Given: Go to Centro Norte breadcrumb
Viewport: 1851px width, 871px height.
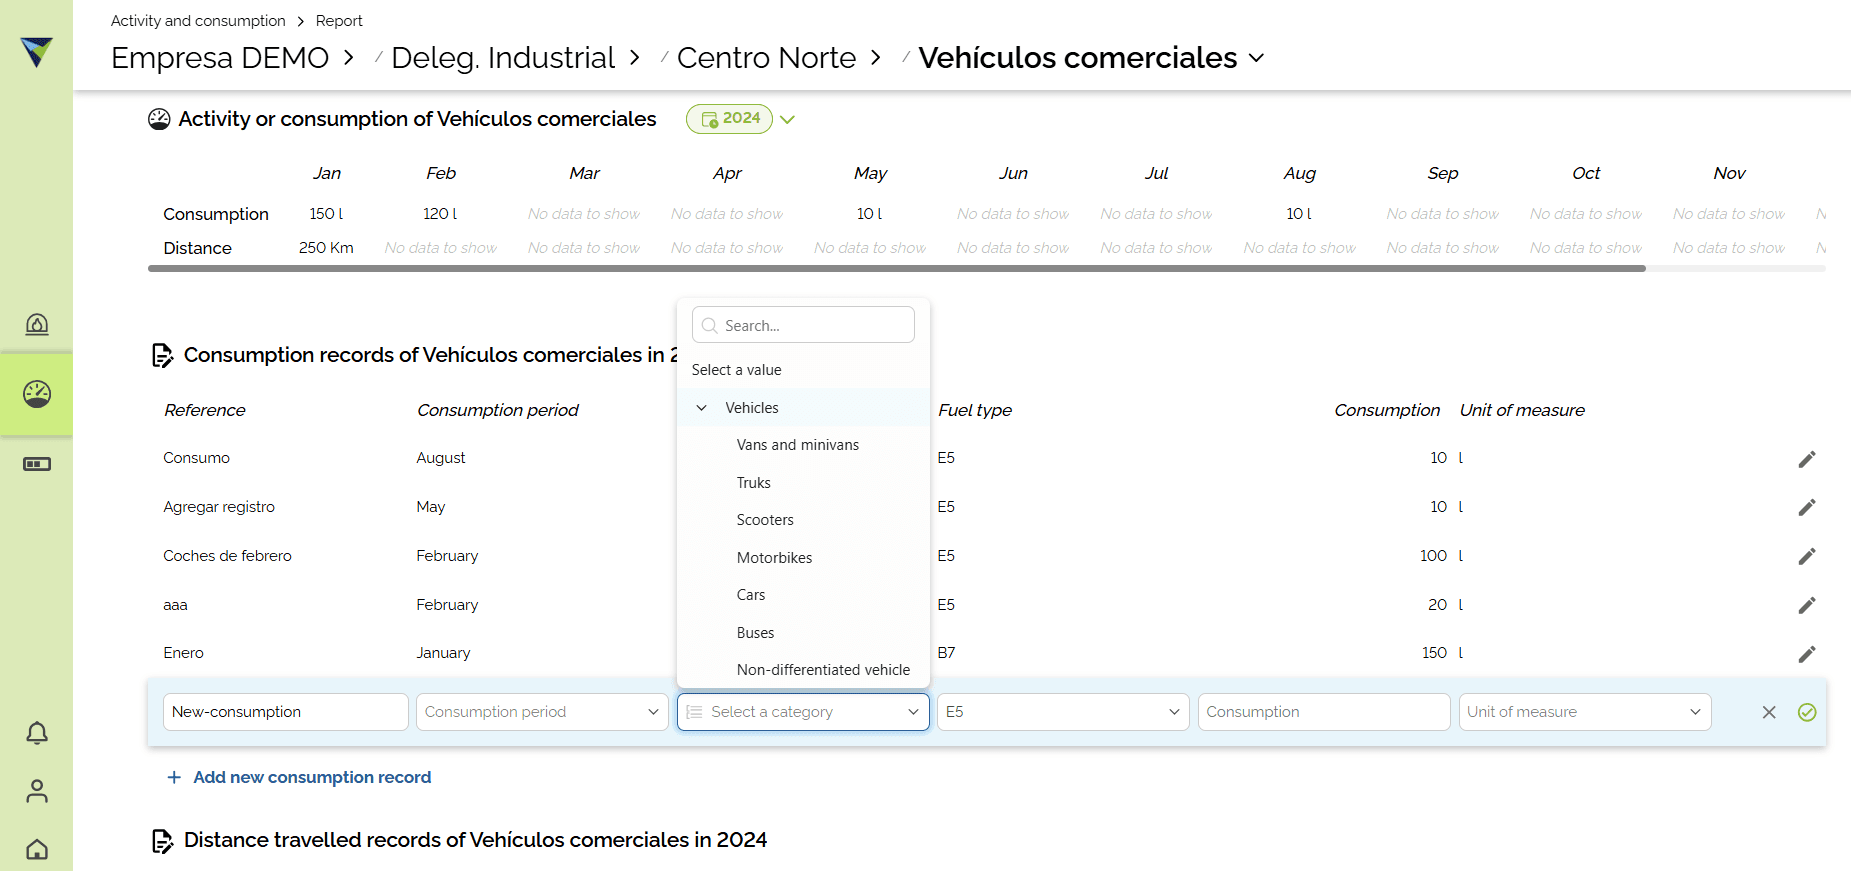Looking at the screenshot, I should click(766, 58).
